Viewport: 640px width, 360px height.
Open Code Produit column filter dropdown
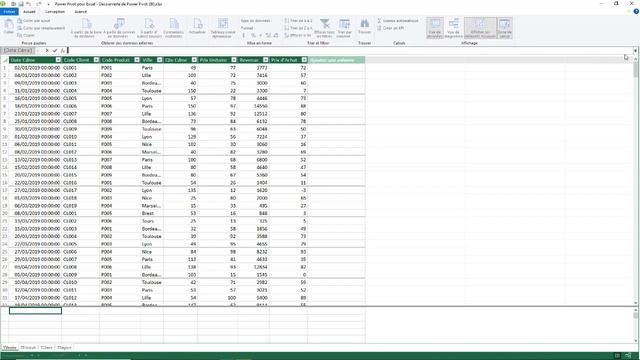click(137, 60)
